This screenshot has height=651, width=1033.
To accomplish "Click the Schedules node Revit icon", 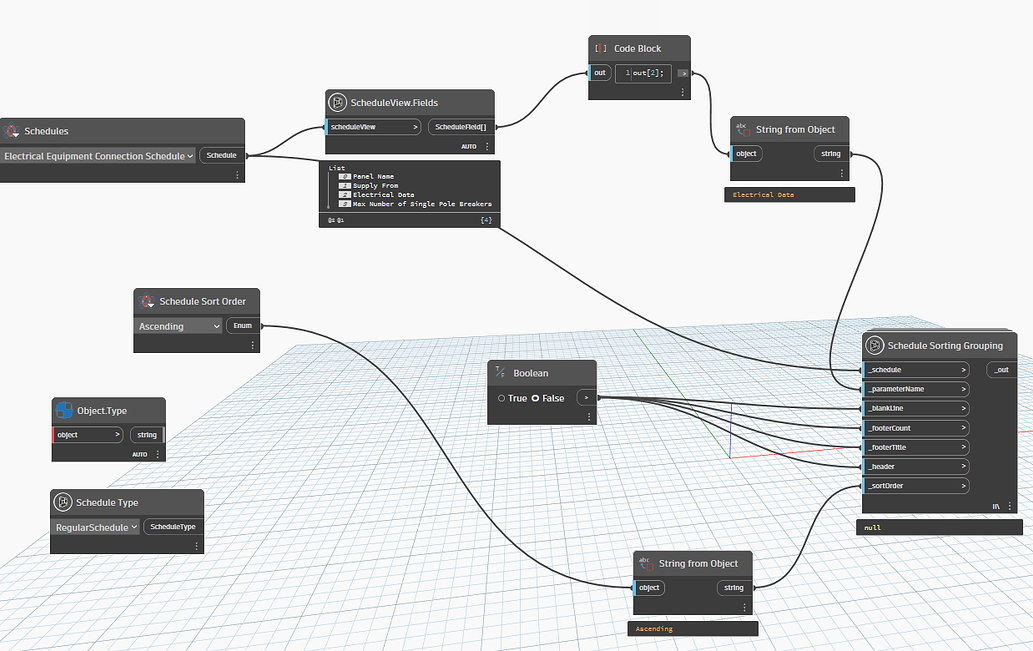I will [x=13, y=130].
